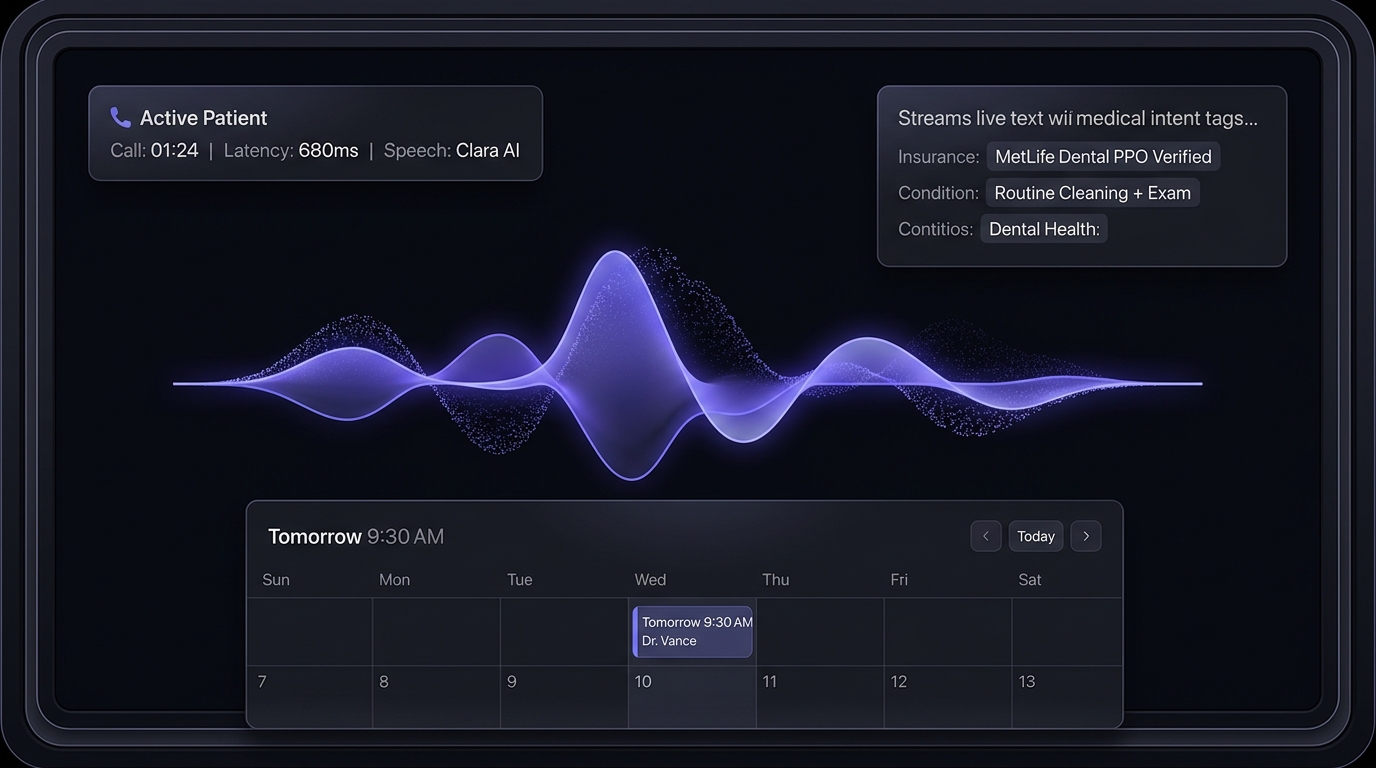This screenshot has height=768, width=1376.
Task: Select the Sat column header
Action: 1030,580
